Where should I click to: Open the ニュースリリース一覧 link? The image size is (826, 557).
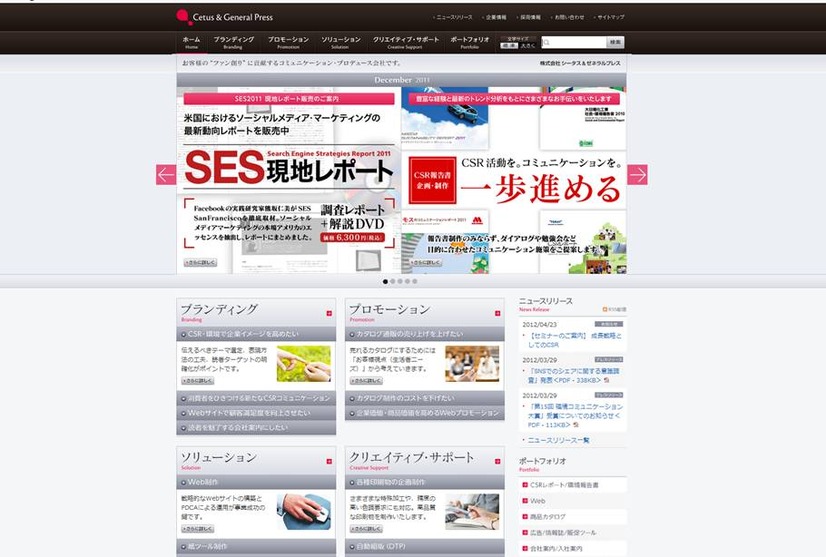(x=558, y=440)
